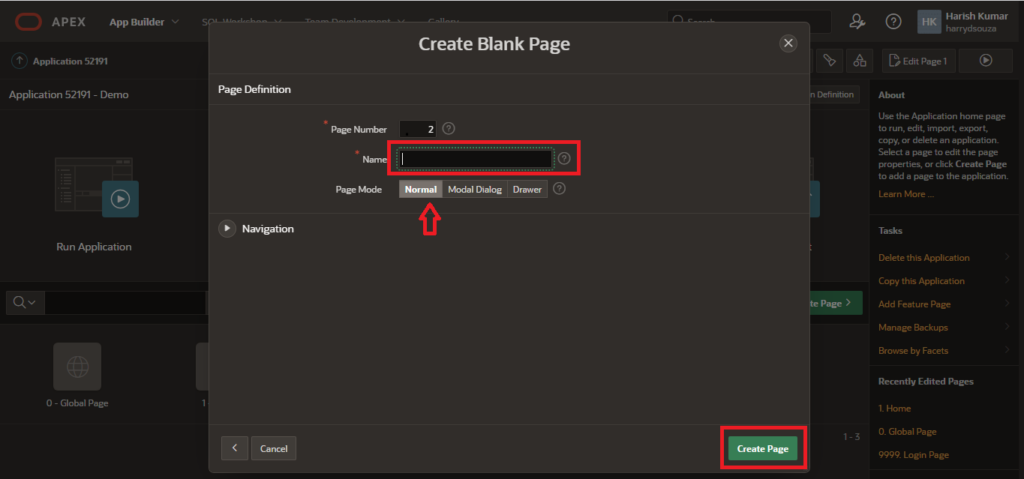Click the Application 52191 up arrow icon

click(19, 61)
